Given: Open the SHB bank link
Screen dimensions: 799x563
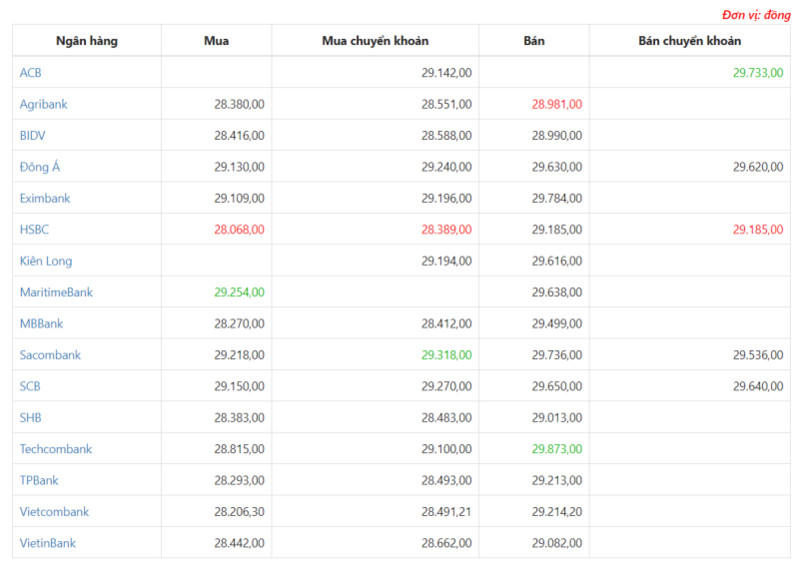Looking at the screenshot, I should [x=31, y=418].
